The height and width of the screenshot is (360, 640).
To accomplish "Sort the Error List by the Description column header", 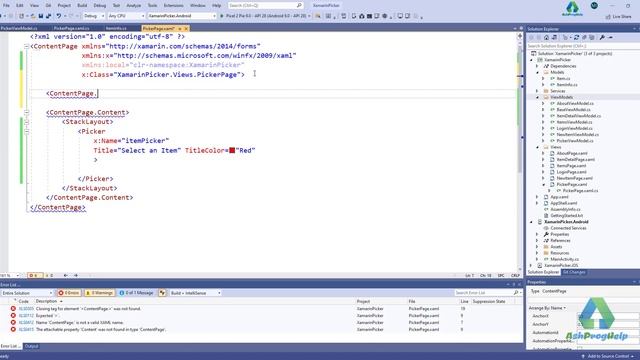I will 47,301.
